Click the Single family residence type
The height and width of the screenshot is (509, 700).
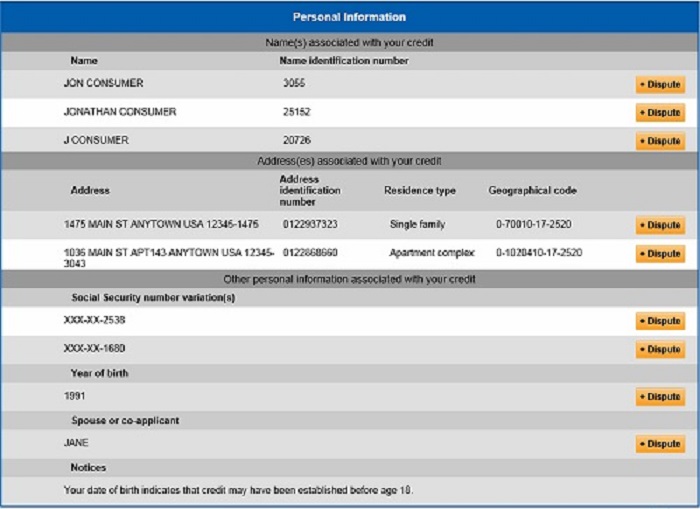[x=417, y=224]
